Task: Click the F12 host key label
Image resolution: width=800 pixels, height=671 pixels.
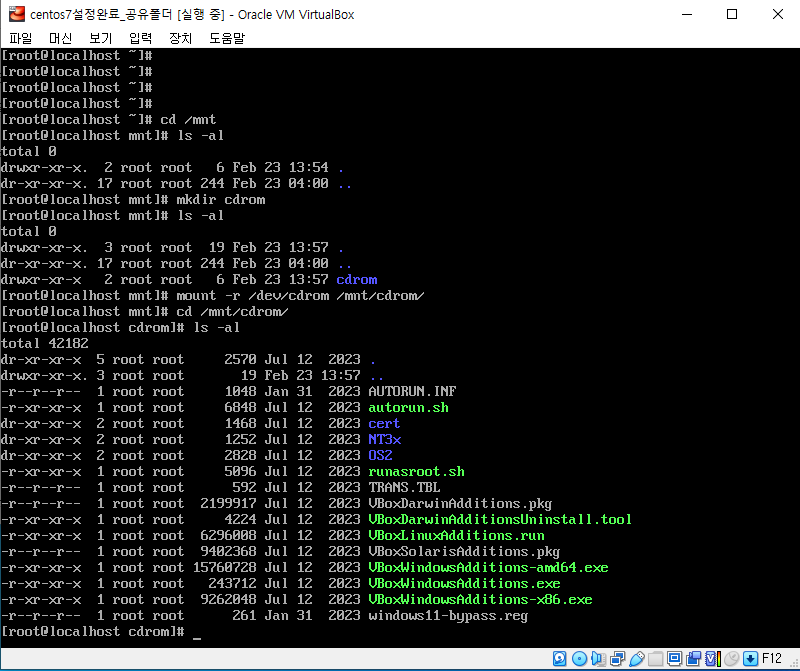Action: 772,659
